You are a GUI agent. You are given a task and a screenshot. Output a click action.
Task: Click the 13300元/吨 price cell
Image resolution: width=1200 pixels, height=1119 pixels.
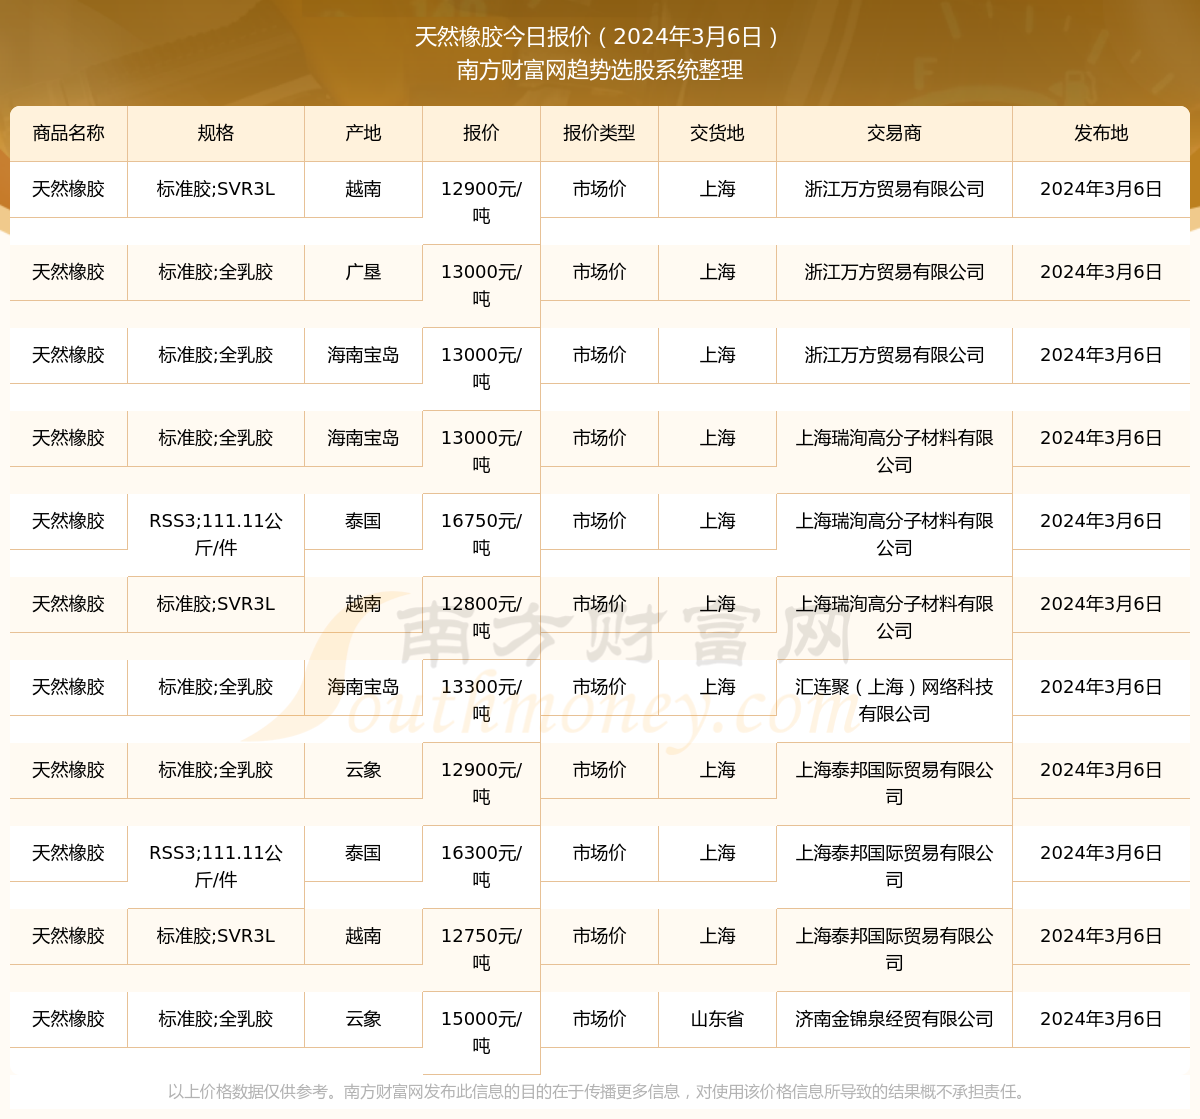pyautogui.click(x=481, y=700)
